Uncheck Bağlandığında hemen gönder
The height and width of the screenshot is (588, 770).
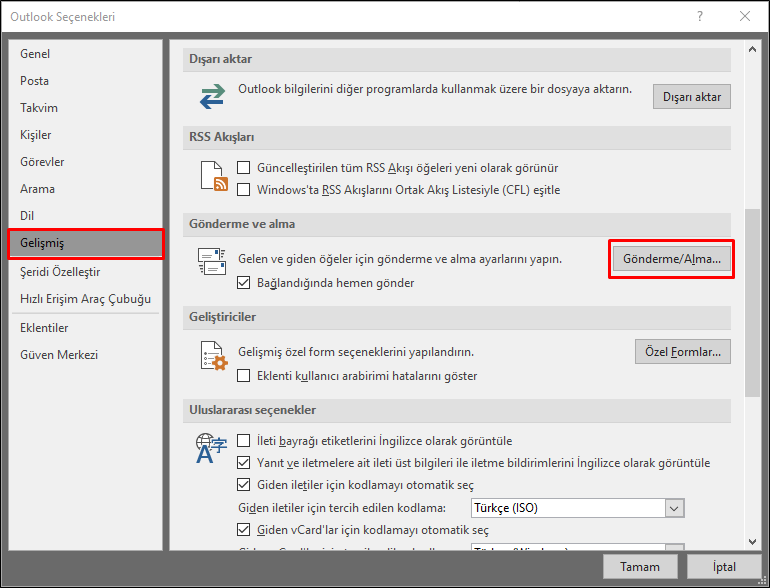pos(244,282)
